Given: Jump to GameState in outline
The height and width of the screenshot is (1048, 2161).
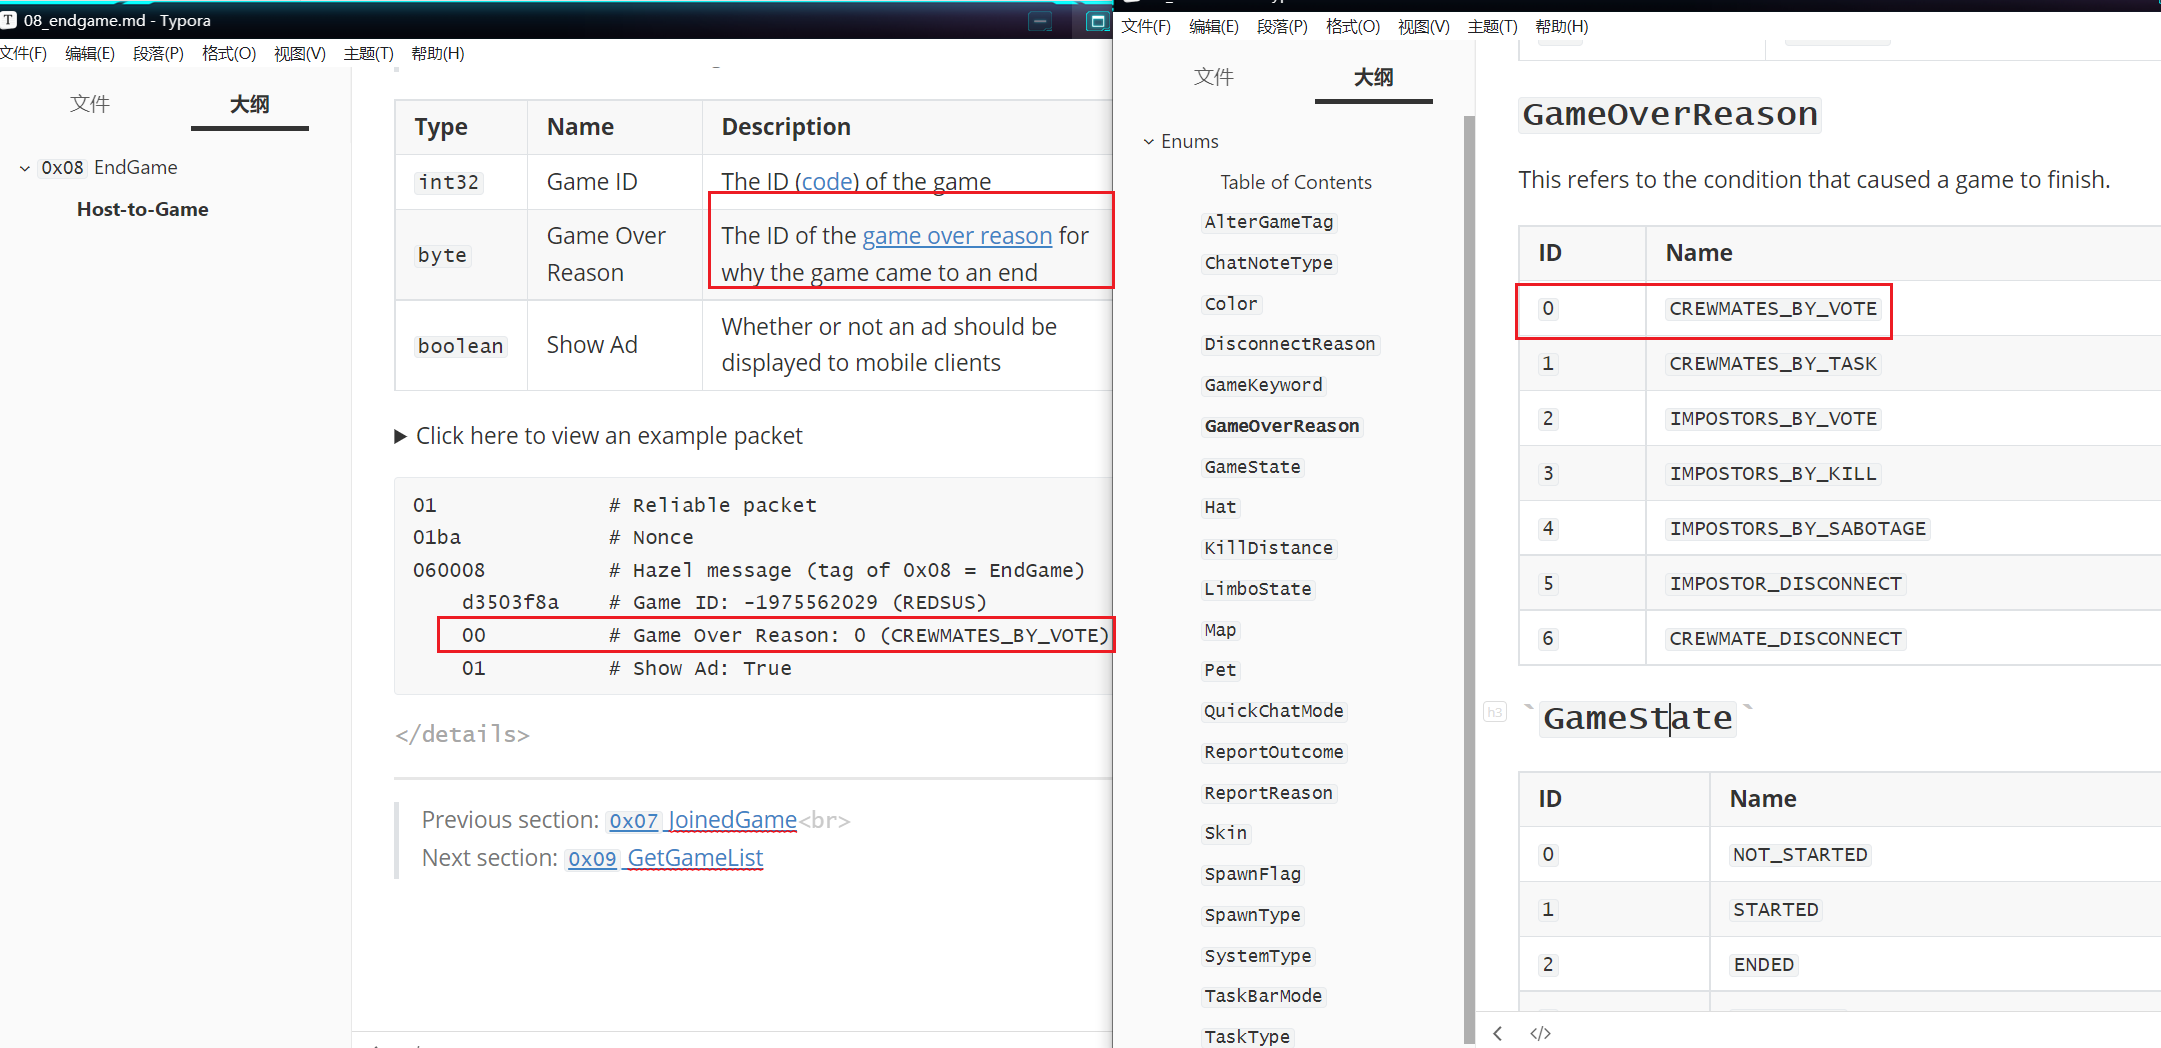Looking at the screenshot, I should pyautogui.click(x=1253, y=467).
